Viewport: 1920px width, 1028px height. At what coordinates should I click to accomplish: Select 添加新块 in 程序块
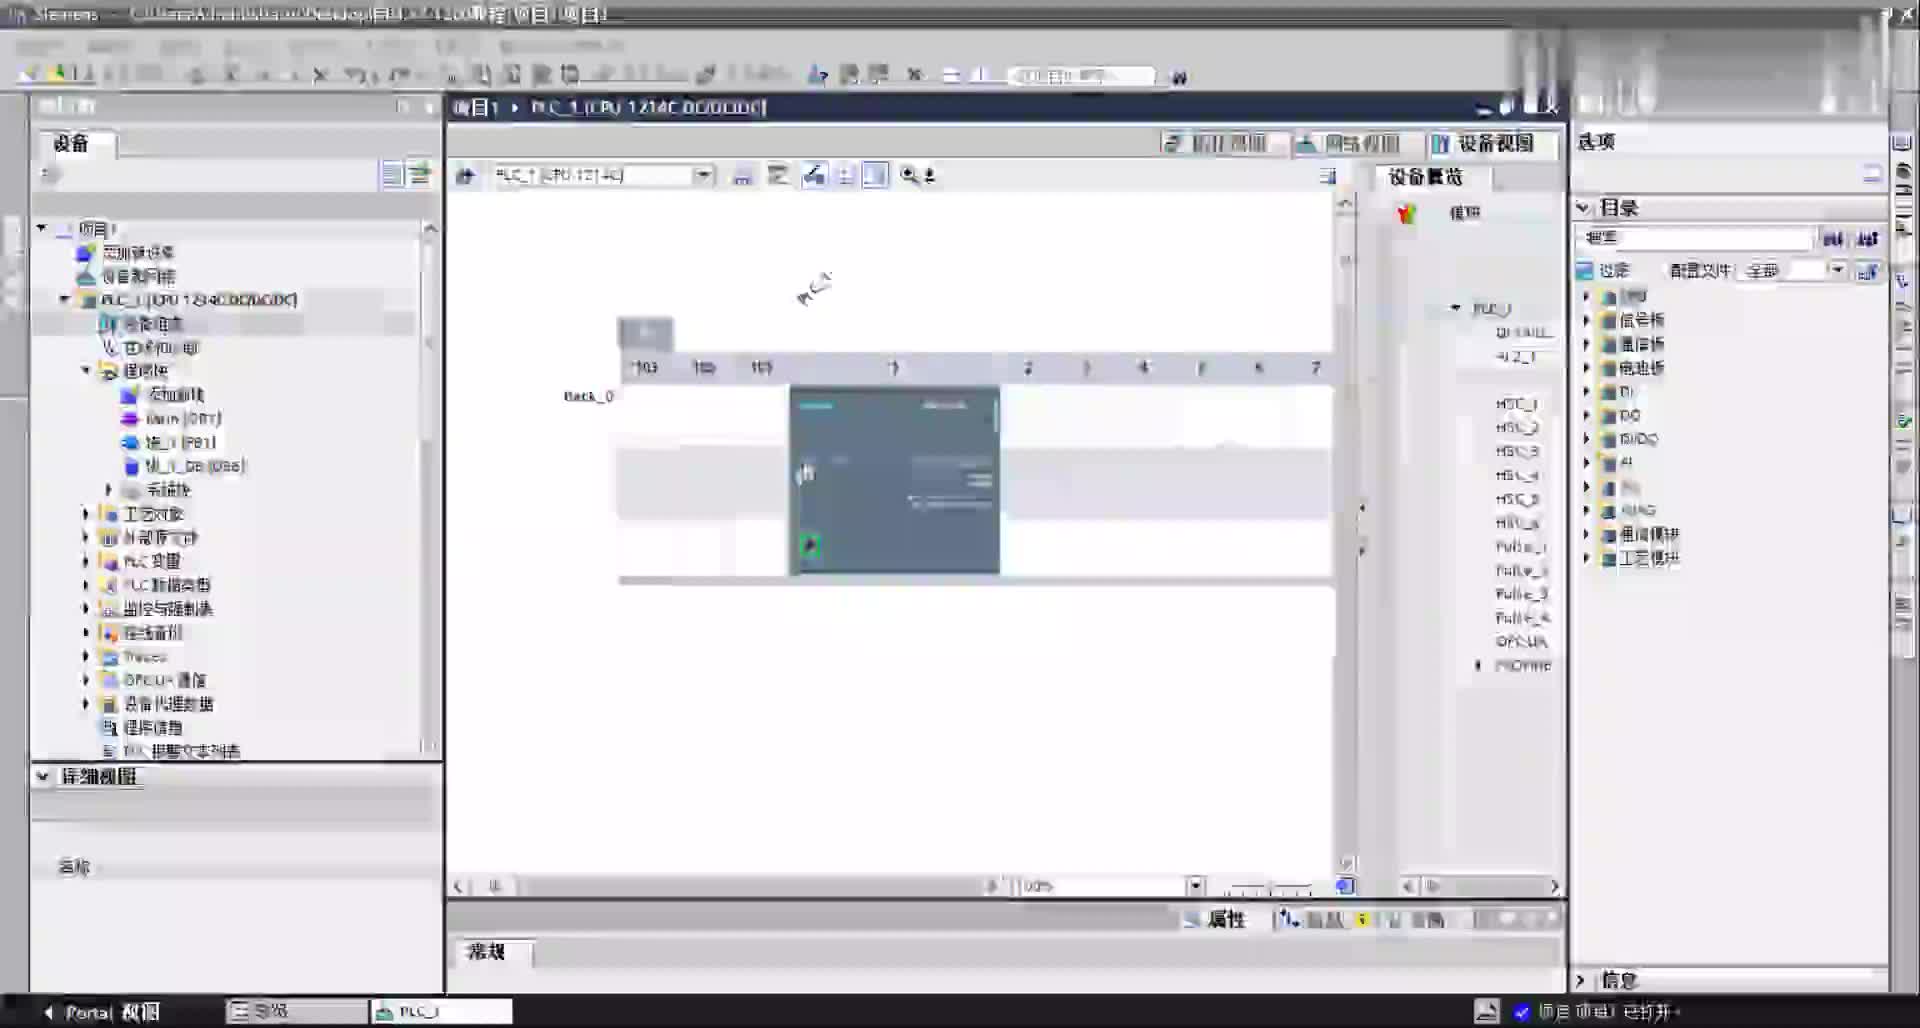[x=176, y=395]
